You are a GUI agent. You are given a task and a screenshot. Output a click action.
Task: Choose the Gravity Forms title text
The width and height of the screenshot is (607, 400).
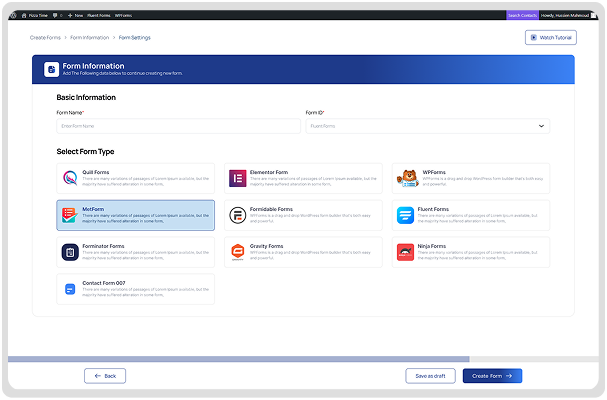point(266,246)
